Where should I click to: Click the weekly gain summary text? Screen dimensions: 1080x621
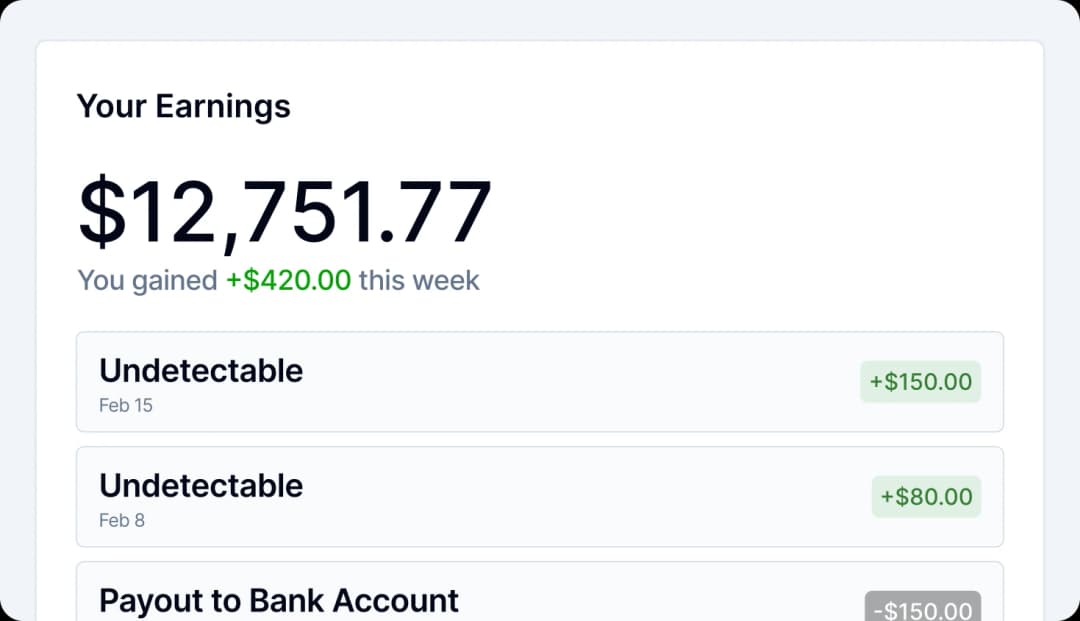click(278, 281)
